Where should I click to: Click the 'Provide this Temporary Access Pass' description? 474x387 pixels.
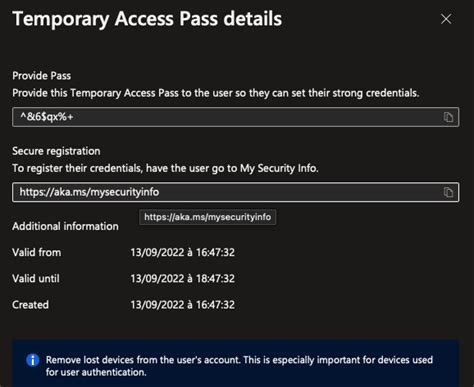(x=216, y=93)
